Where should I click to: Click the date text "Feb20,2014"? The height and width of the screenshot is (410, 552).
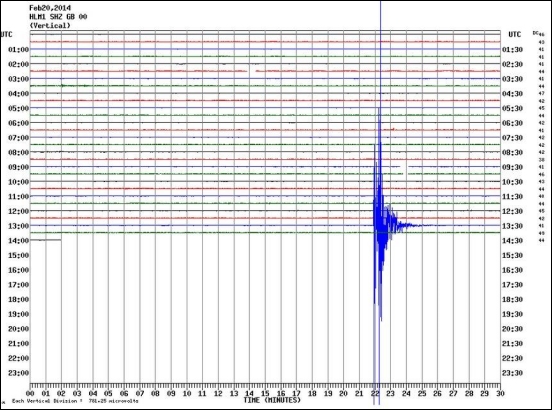[50, 8]
